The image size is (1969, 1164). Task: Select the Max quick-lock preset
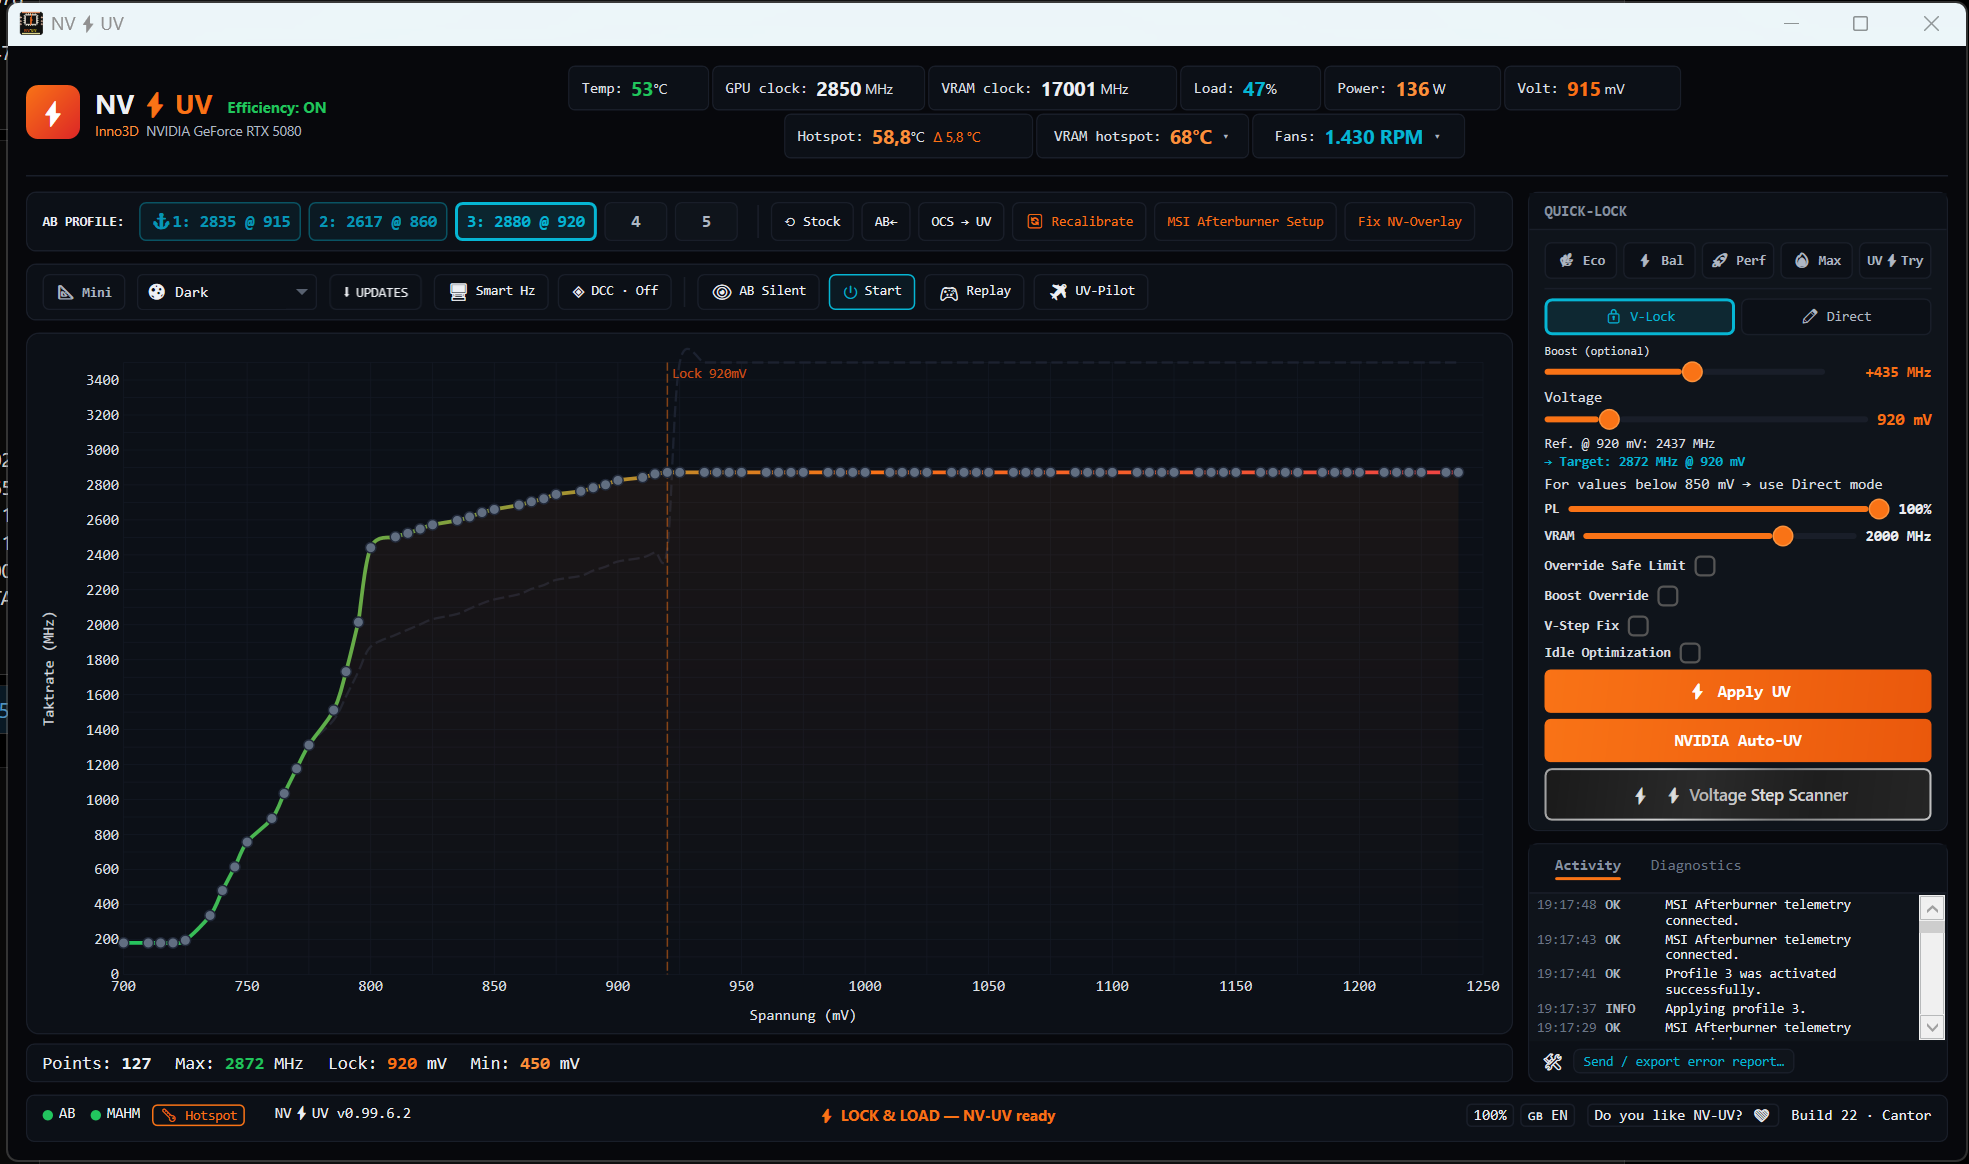(1817, 261)
